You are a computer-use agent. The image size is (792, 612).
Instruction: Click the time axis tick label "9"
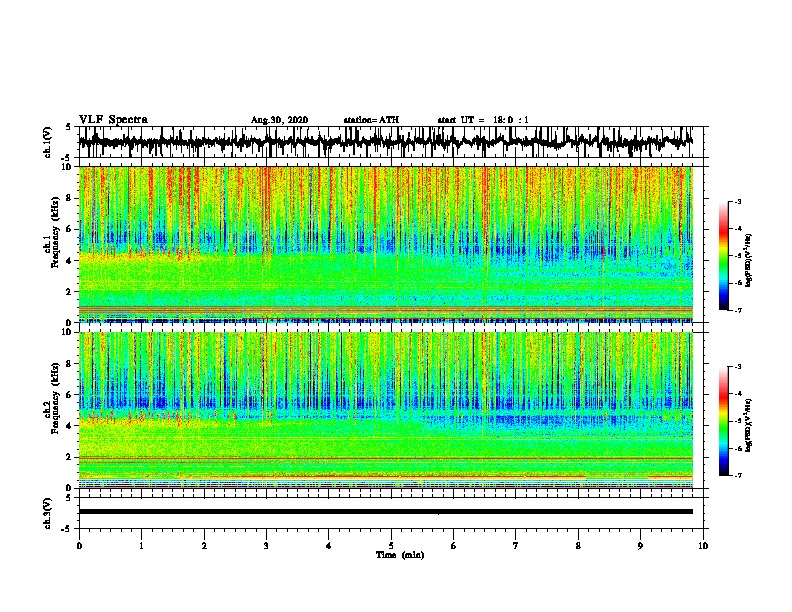point(640,546)
